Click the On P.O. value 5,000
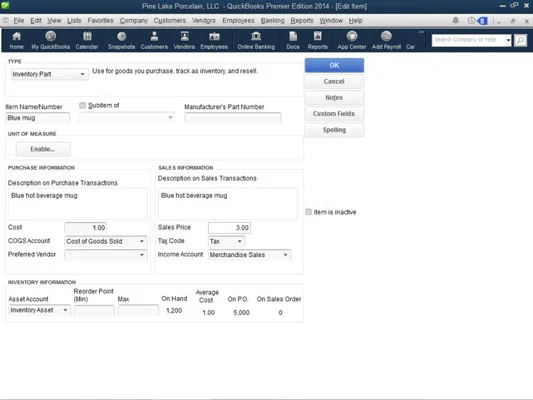Viewport: 533px width, 400px height. tap(241, 312)
